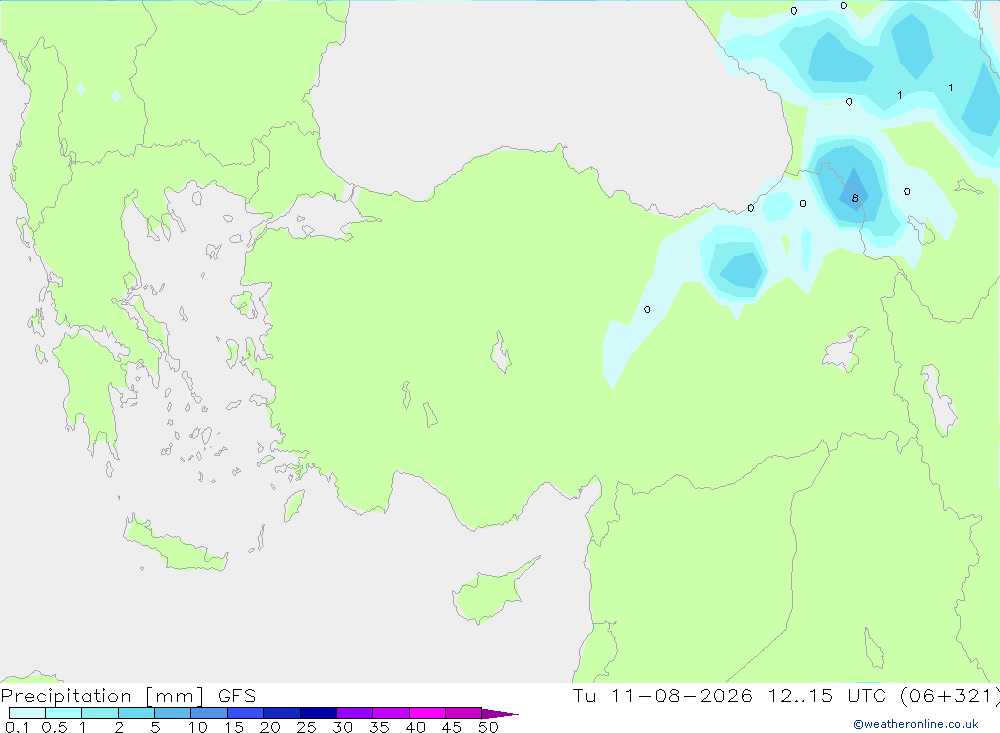Select the 40–45 mm legend color swatch
The image size is (1000, 733).
pyautogui.click(x=427, y=713)
